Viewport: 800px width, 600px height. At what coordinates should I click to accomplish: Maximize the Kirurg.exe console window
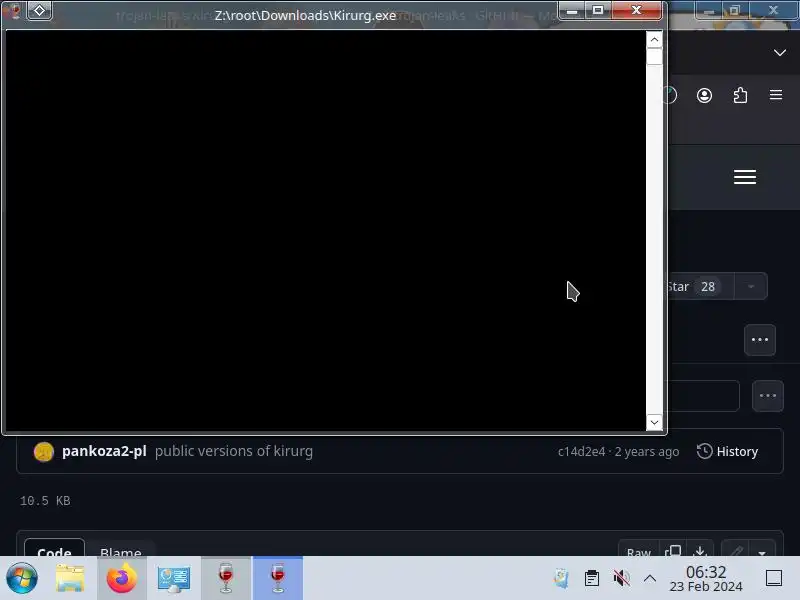[598, 10]
